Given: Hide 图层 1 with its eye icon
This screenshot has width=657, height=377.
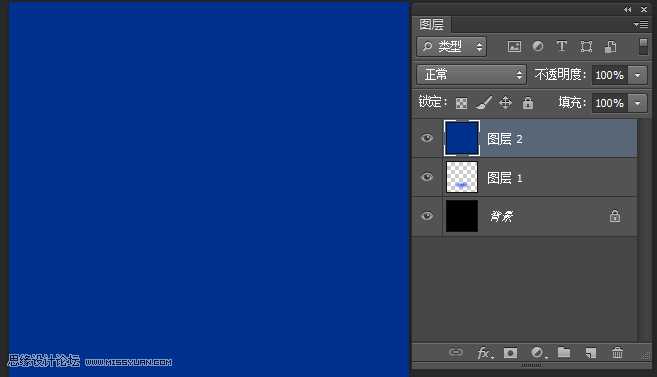Looking at the screenshot, I should (x=427, y=177).
